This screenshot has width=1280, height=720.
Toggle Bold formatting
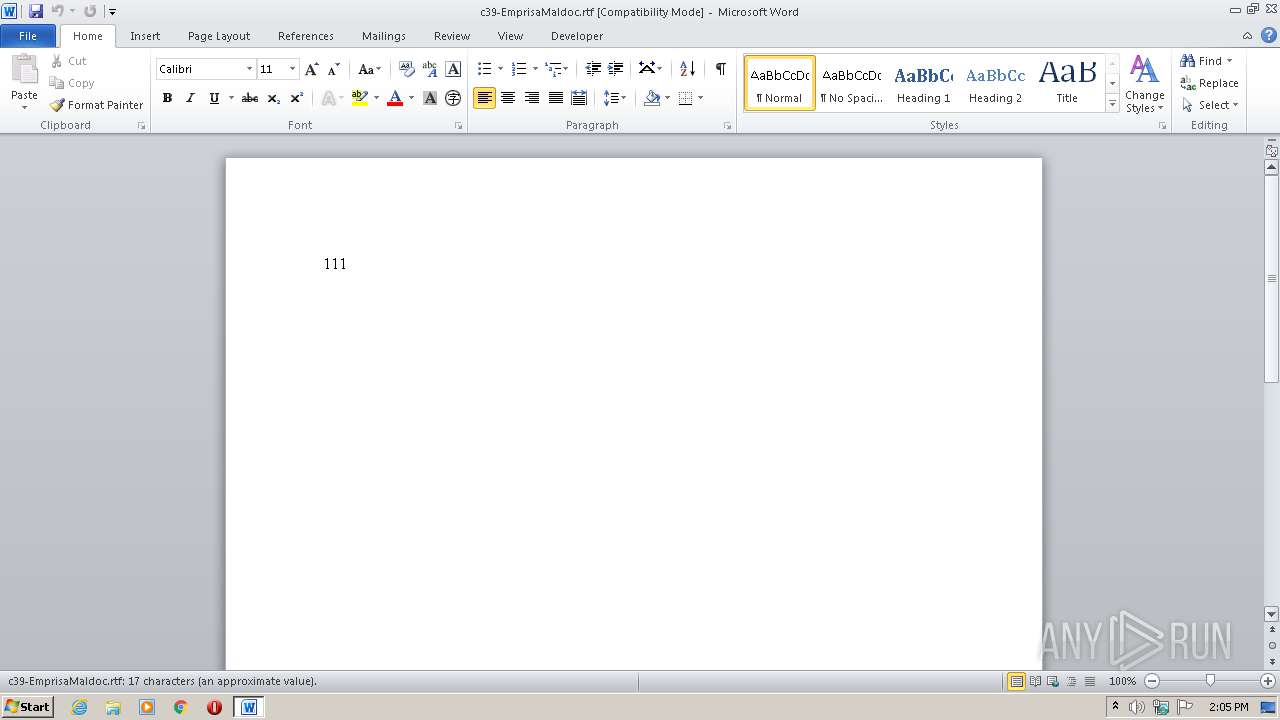click(167, 98)
